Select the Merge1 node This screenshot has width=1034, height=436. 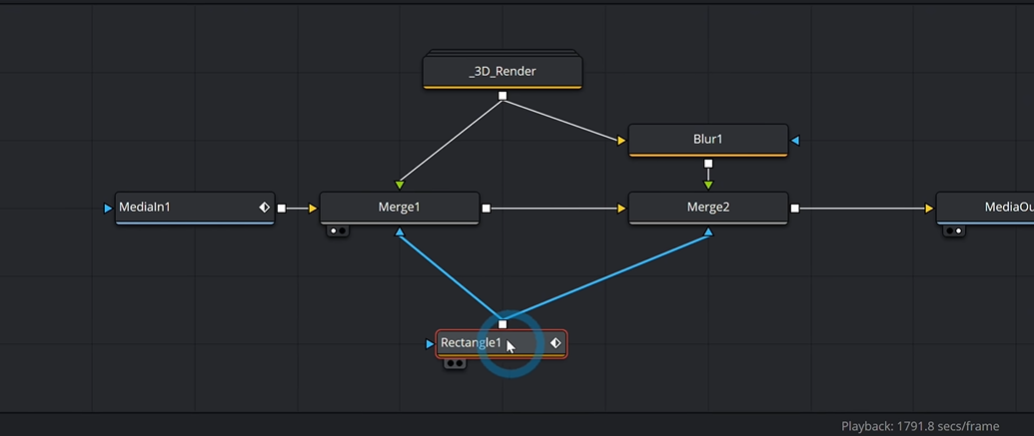[399, 208]
